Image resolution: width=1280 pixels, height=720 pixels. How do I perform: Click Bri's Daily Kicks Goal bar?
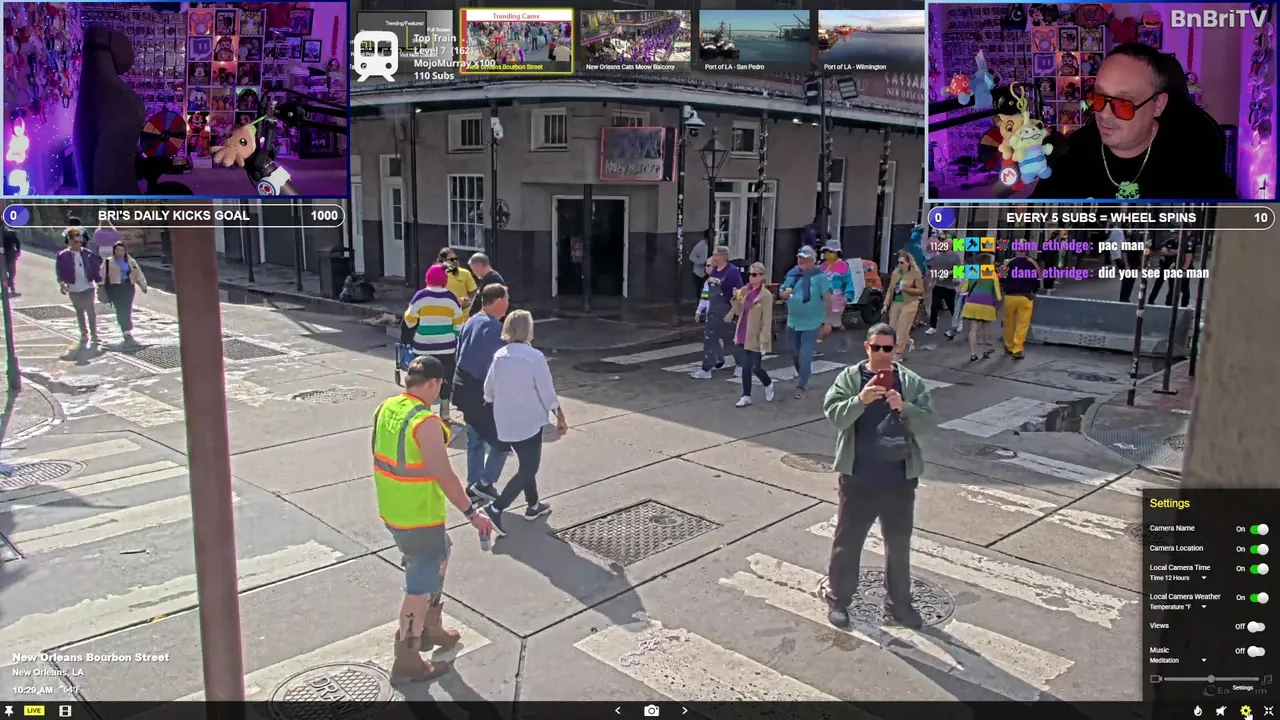point(173,216)
